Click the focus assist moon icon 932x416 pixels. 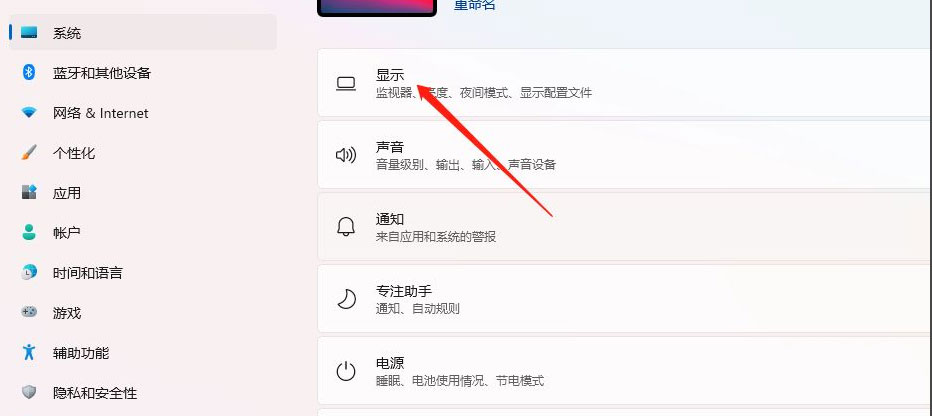[346, 299]
